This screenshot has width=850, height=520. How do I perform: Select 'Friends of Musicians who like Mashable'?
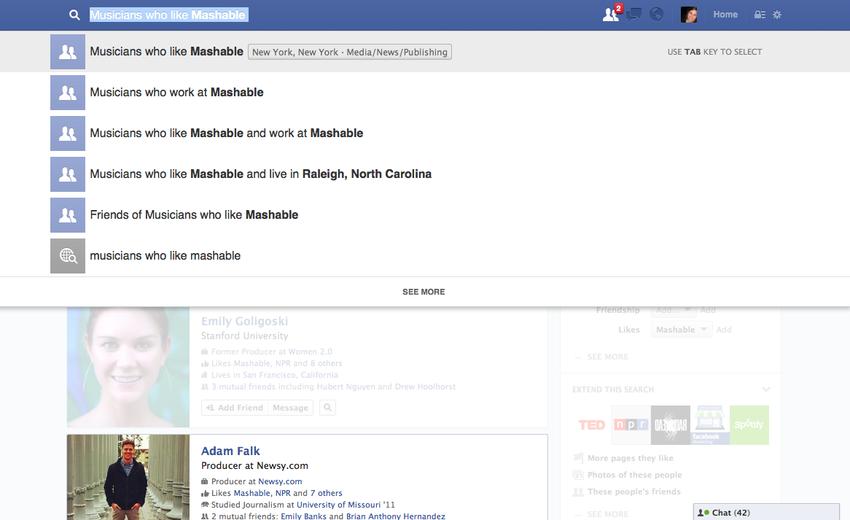tap(194, 215)
